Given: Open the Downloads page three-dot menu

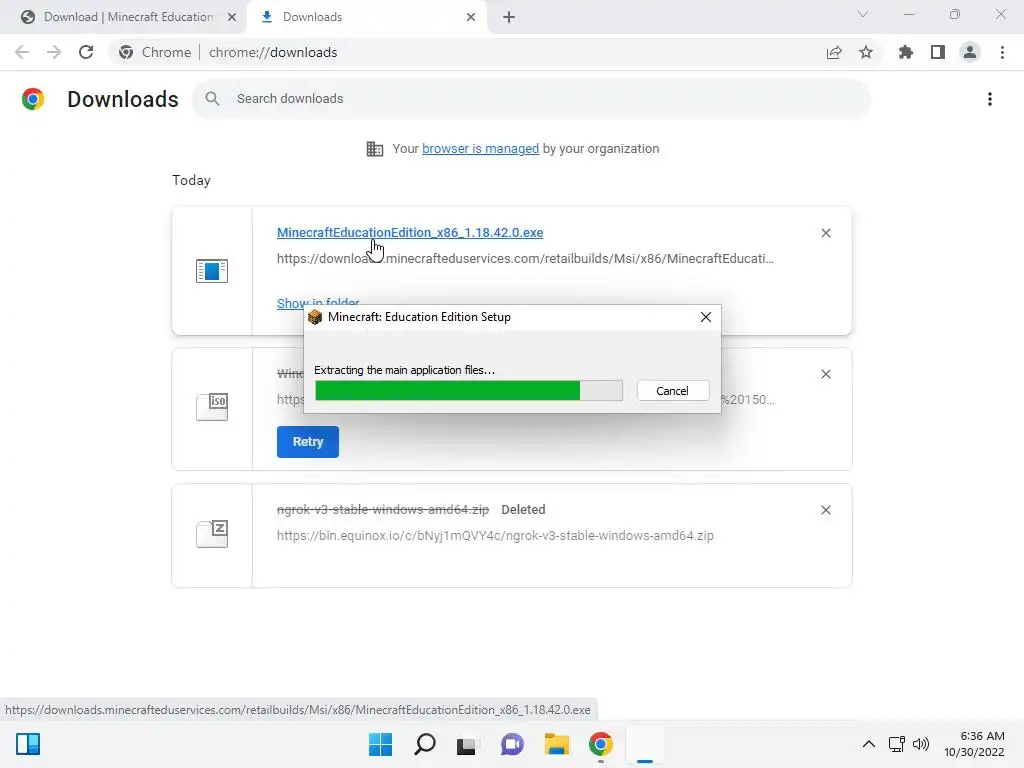Looking at the screenshot, I should point(990,99).
